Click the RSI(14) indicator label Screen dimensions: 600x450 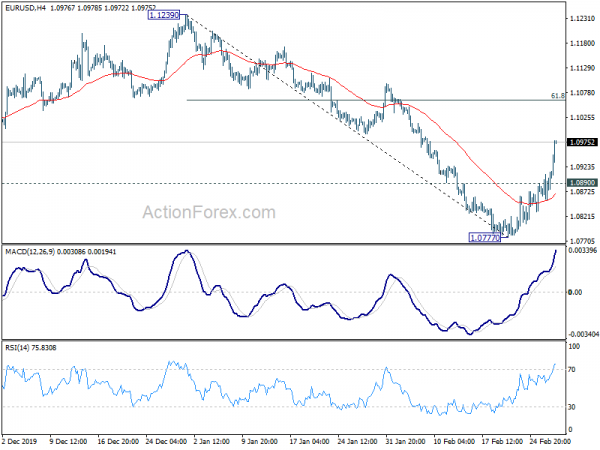point(20,348)
